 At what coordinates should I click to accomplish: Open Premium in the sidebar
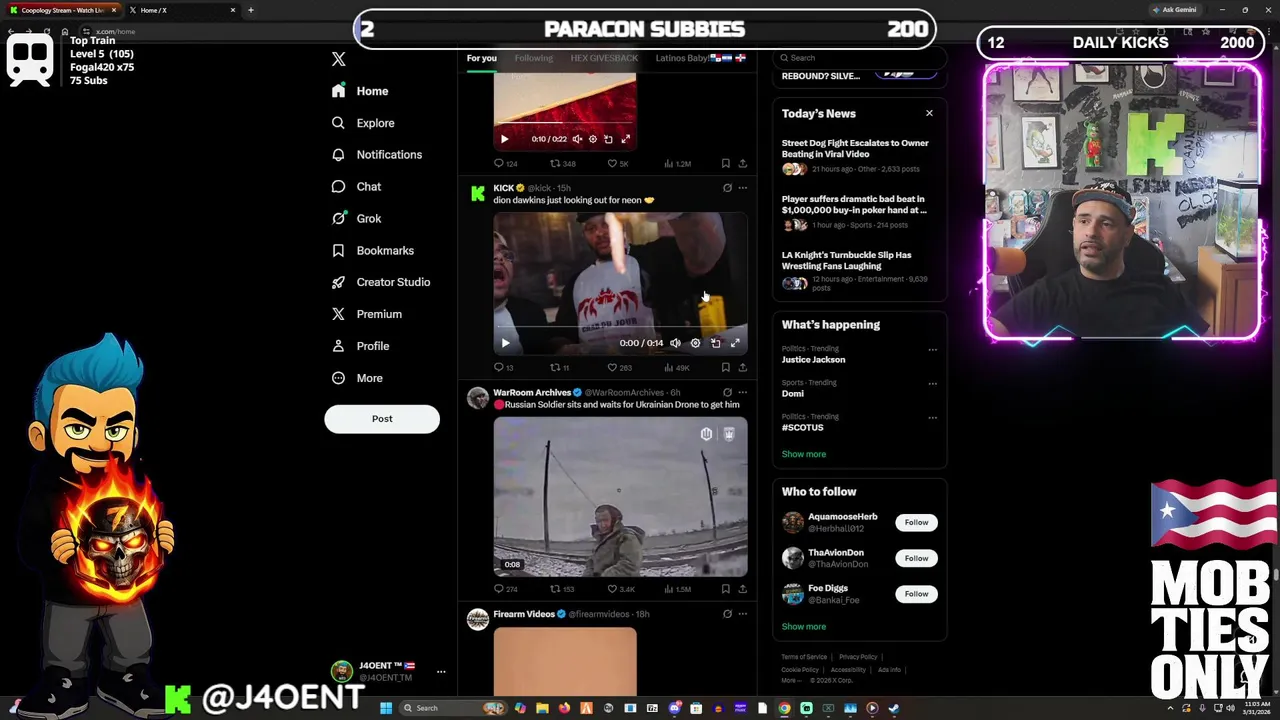tap(366, 314)
